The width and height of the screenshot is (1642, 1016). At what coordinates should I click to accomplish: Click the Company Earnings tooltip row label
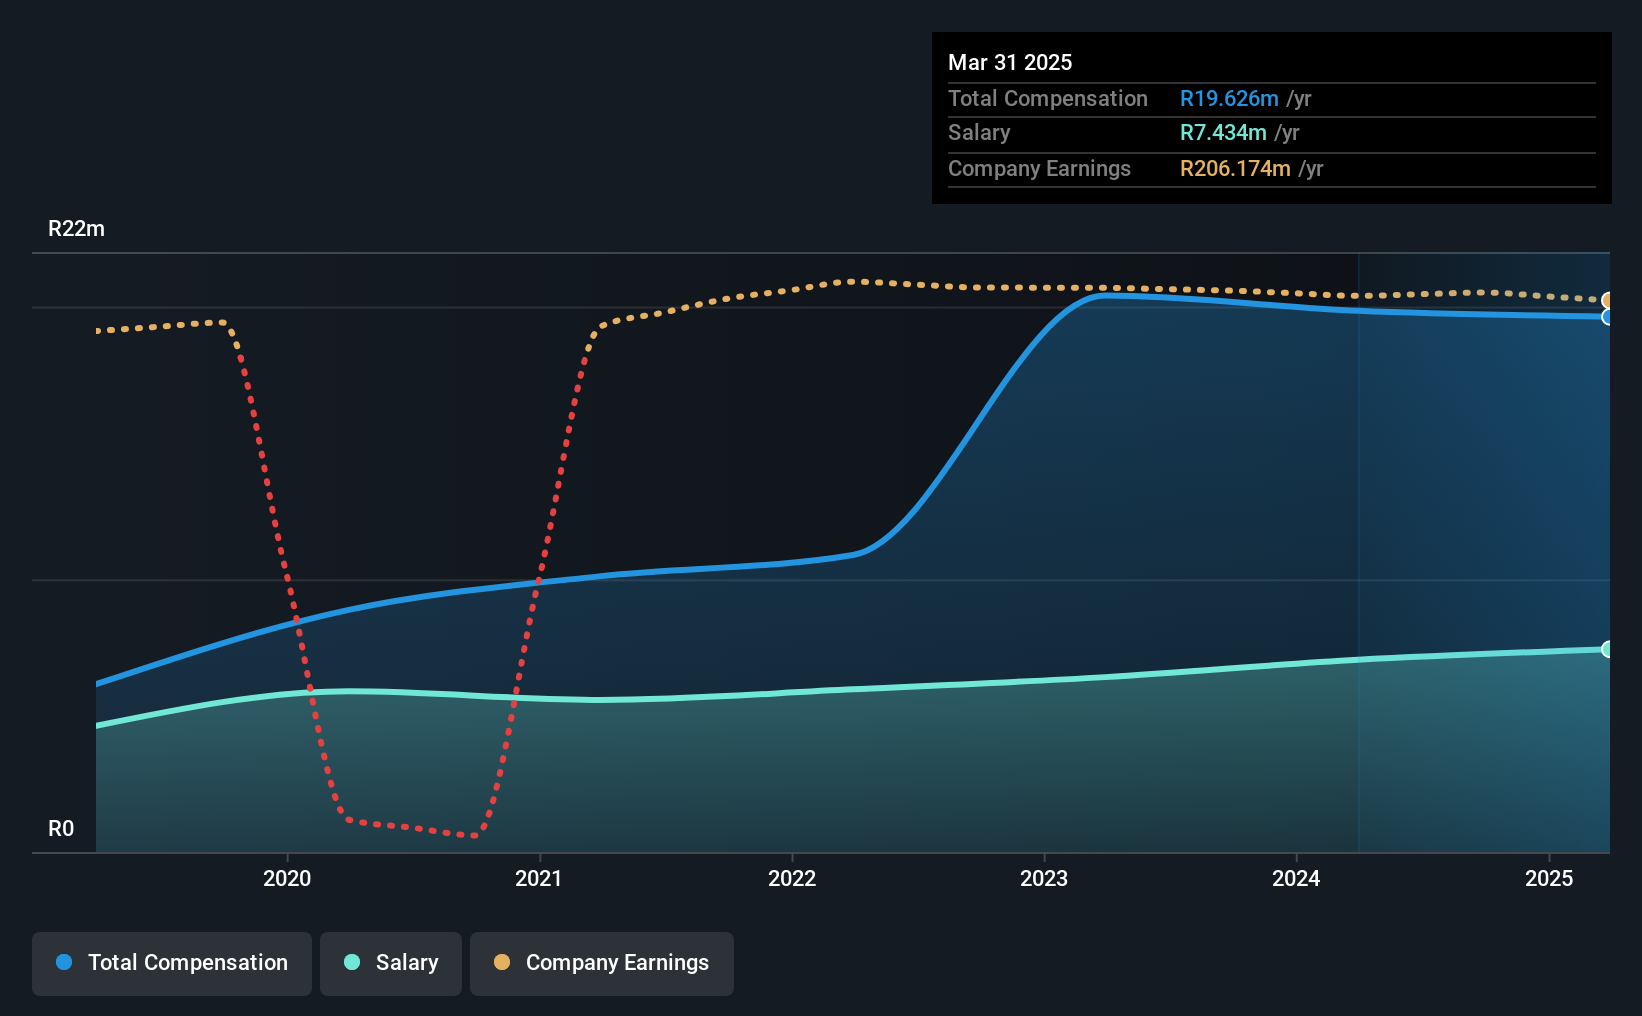click(1039, 168)
